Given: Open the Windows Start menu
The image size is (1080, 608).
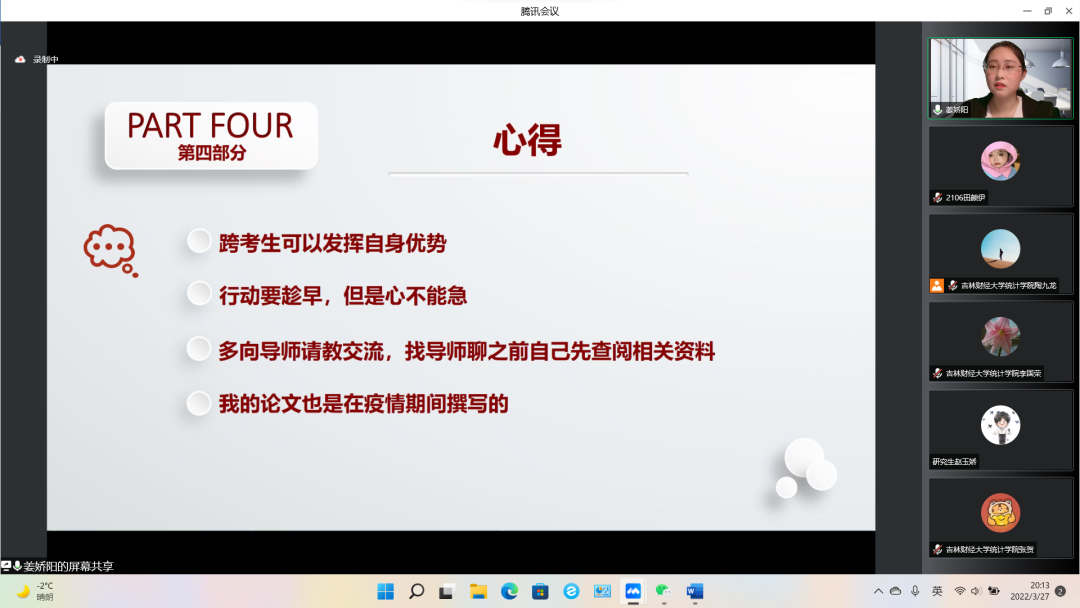Looking at the screenshot, I should [x=385, y=591].
